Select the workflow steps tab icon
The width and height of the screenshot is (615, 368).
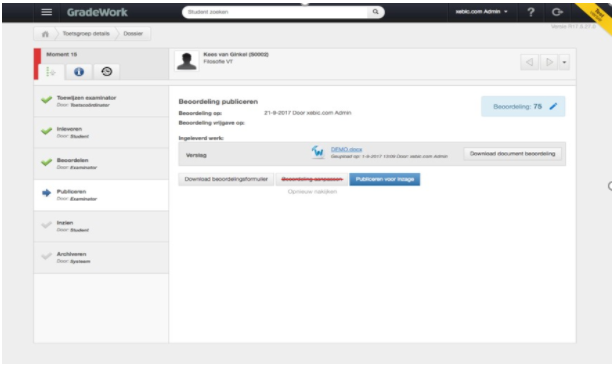tap(51, 72)
